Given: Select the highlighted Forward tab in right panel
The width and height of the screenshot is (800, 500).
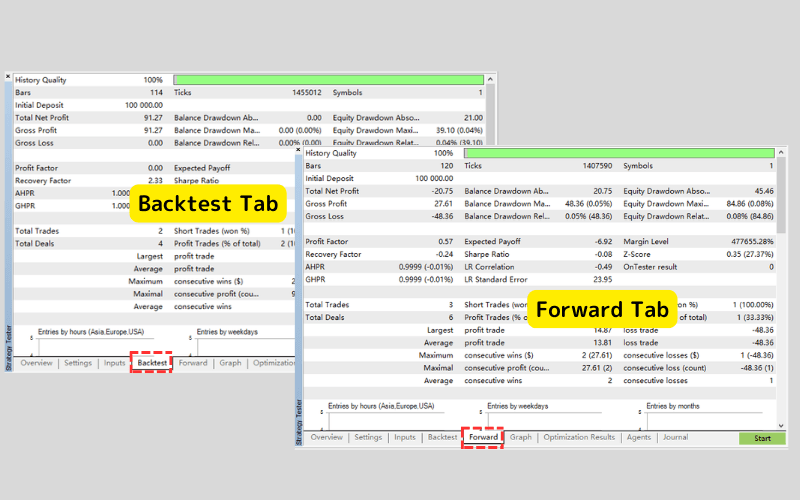Looking at the screenshot, I should click(483, 437).
